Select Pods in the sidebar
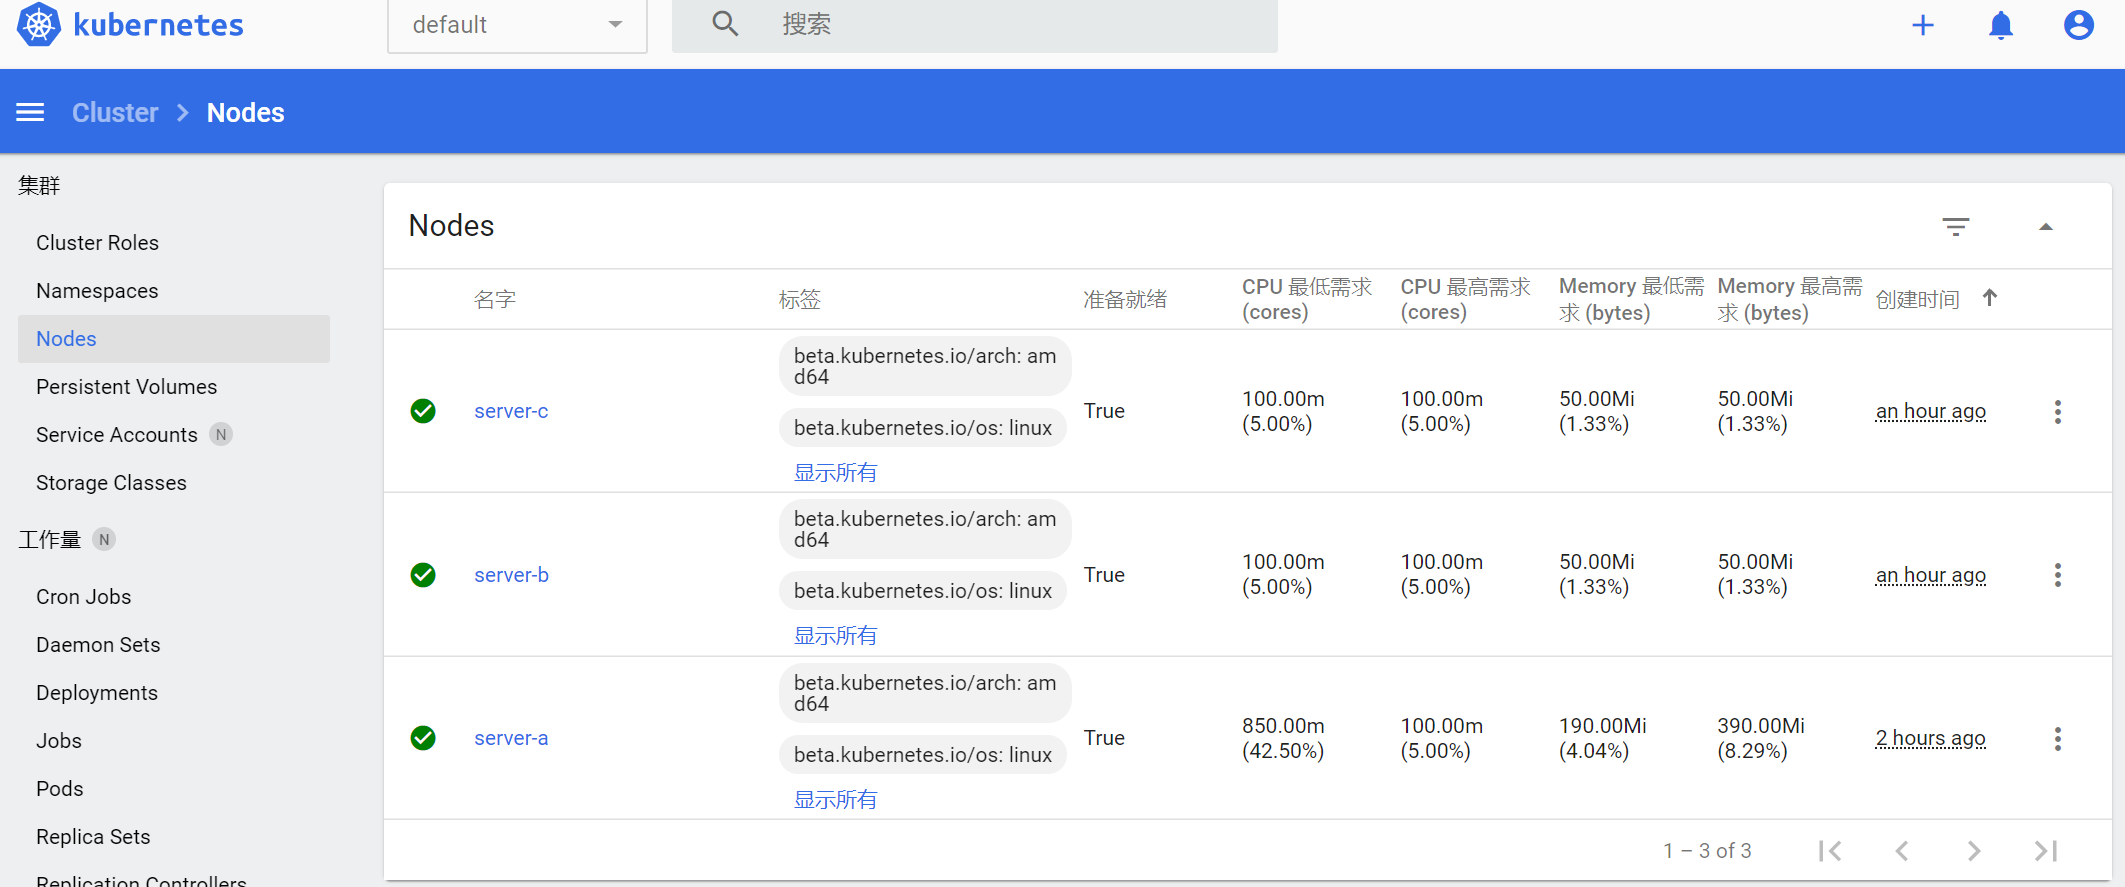Screen dimensions: 2125x887 pyautogui.click(x=60, y=789)
